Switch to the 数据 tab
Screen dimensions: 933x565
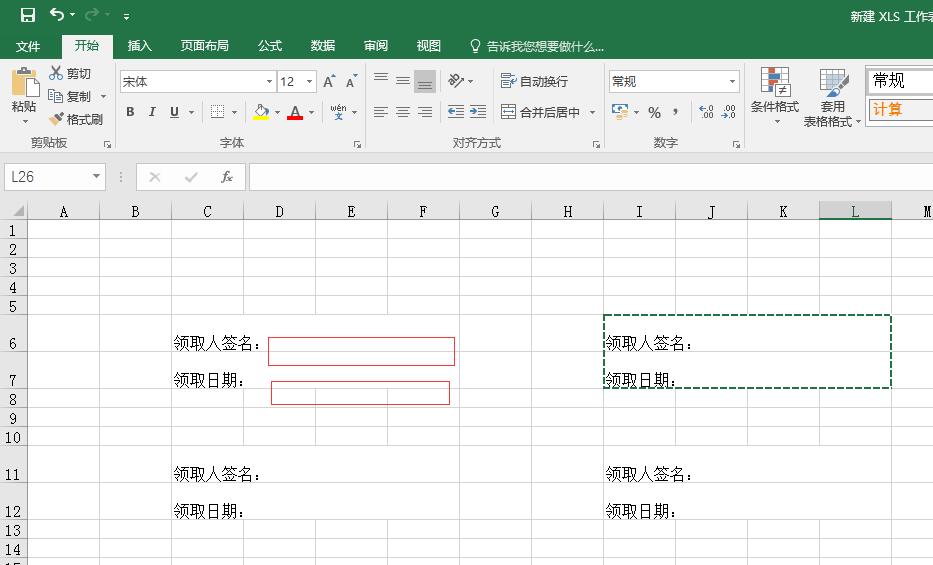click(x=323, y=46)
